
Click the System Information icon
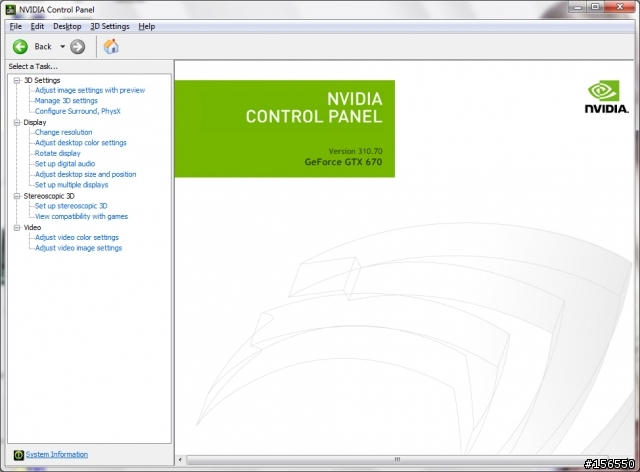pos(19,454)
